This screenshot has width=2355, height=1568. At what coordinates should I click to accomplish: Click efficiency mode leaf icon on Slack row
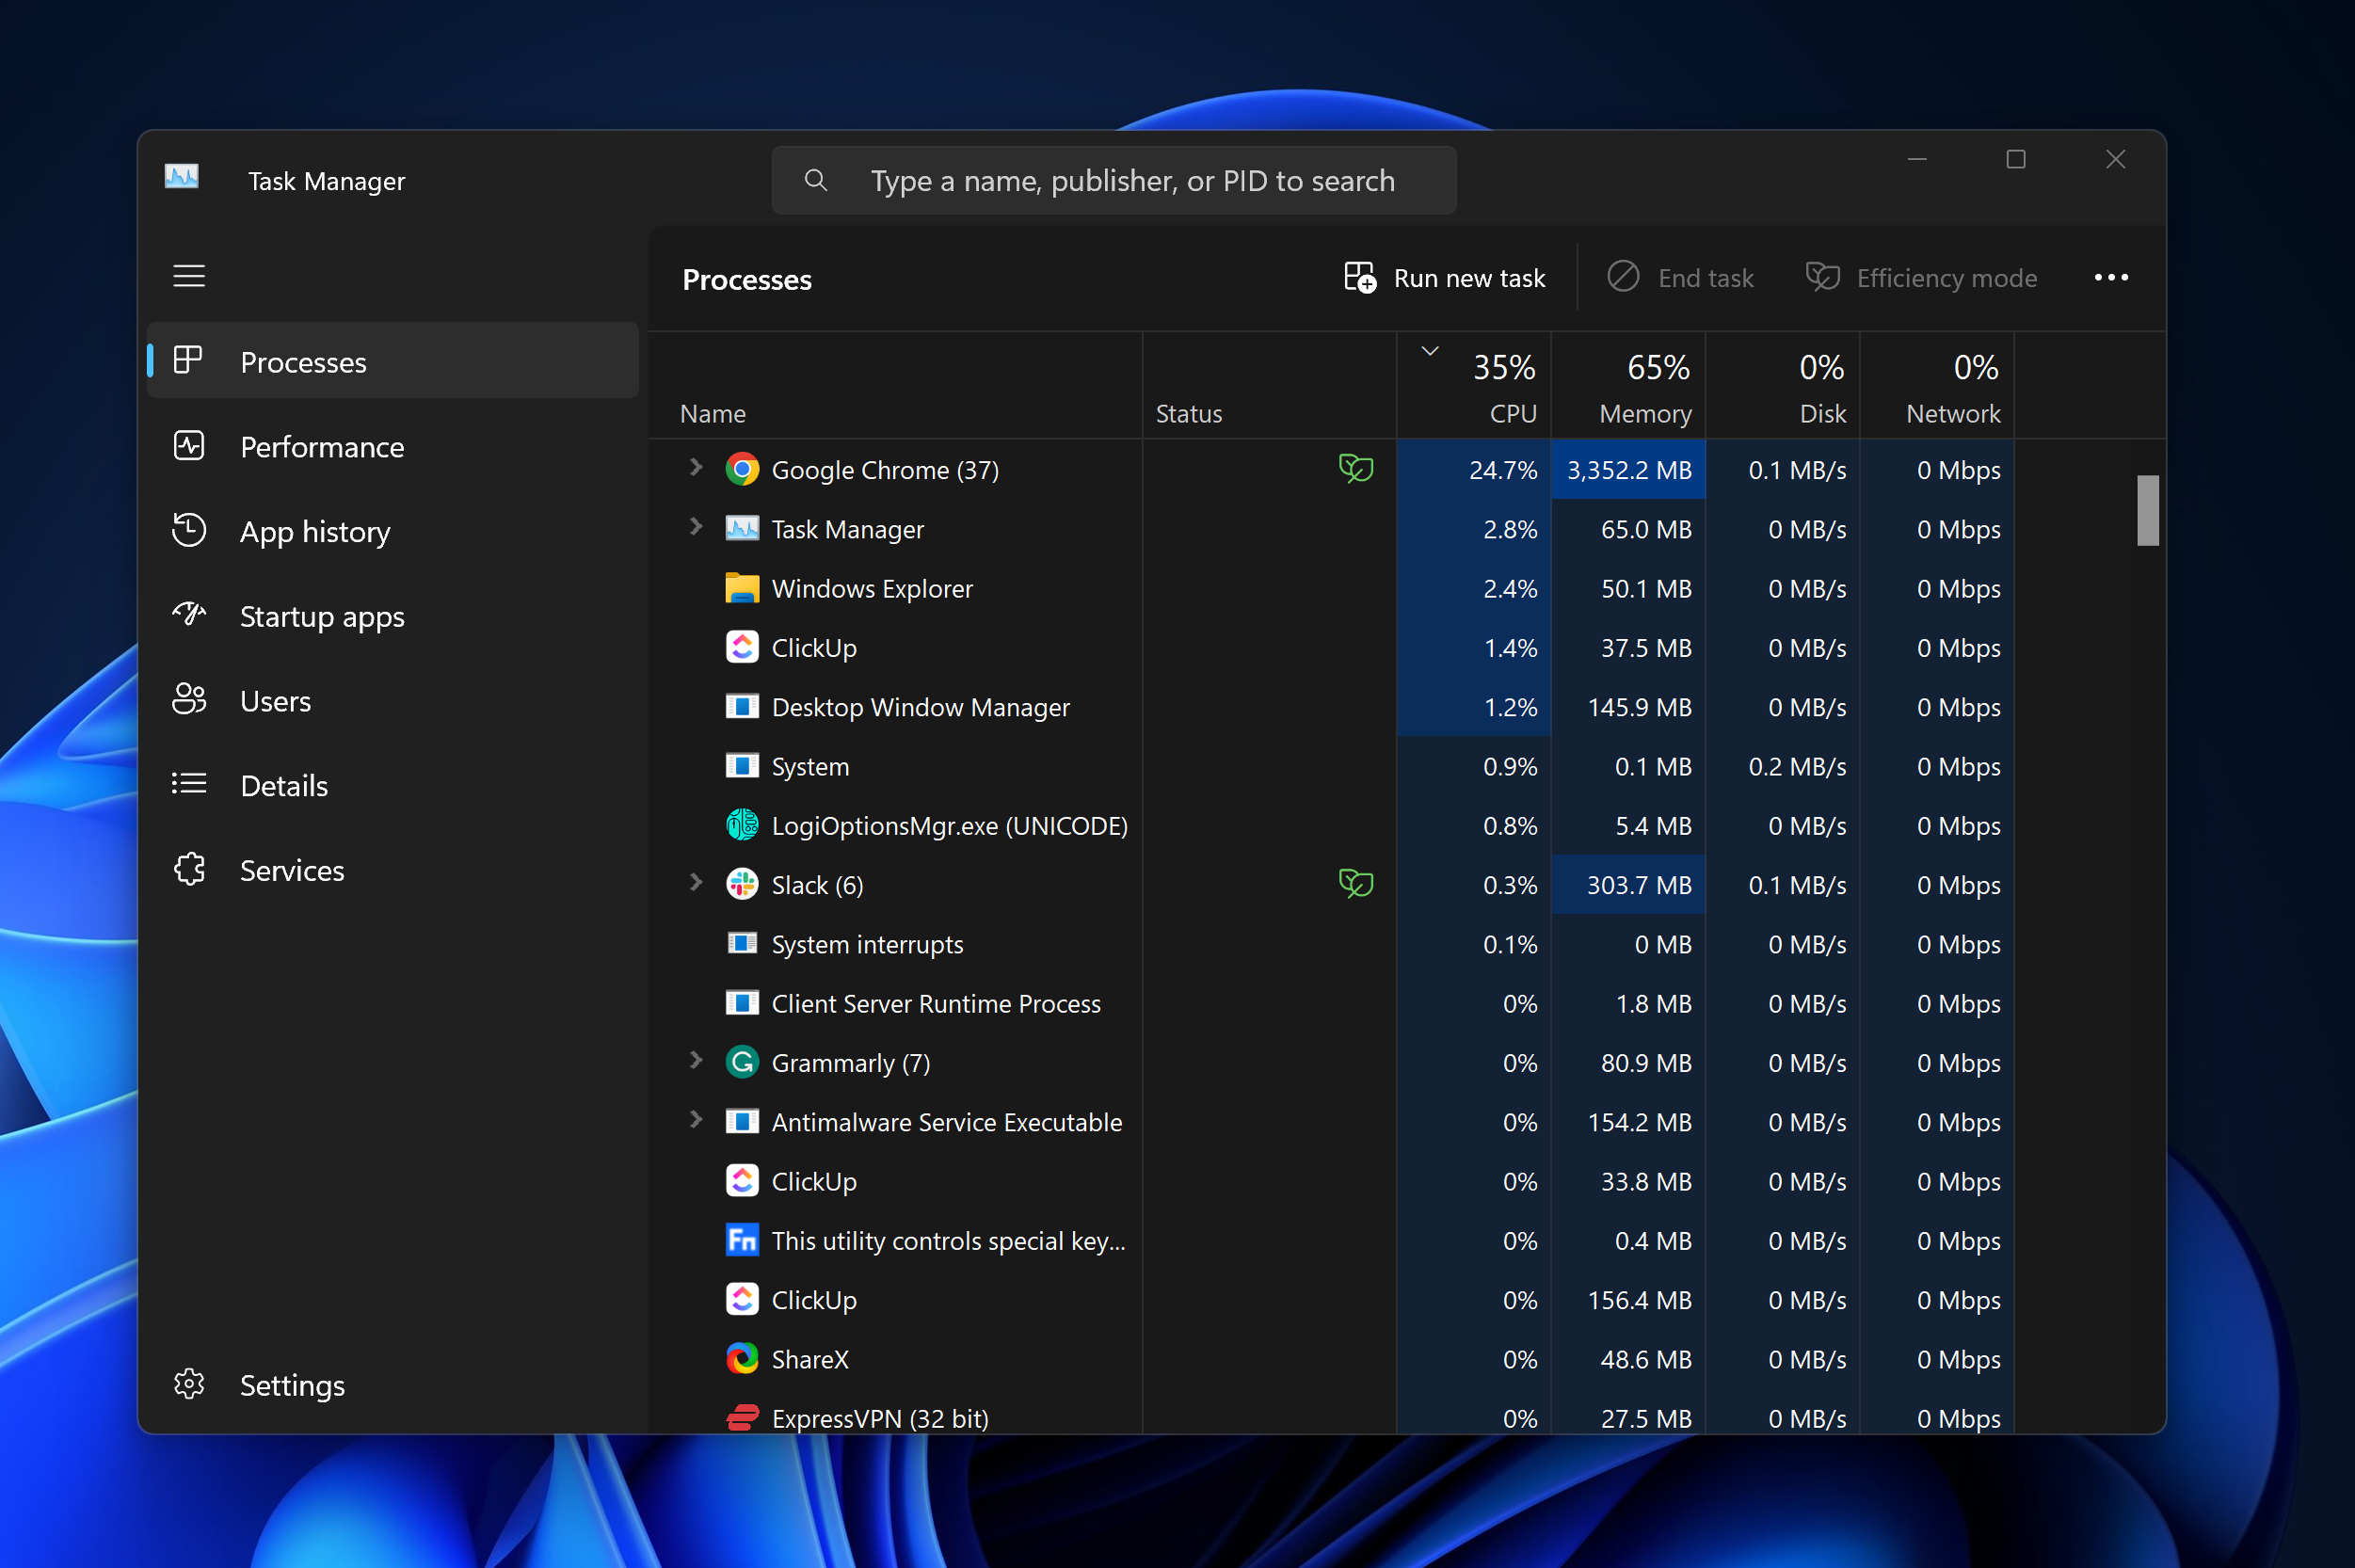pyautogui.click(x=1356, y=884)
